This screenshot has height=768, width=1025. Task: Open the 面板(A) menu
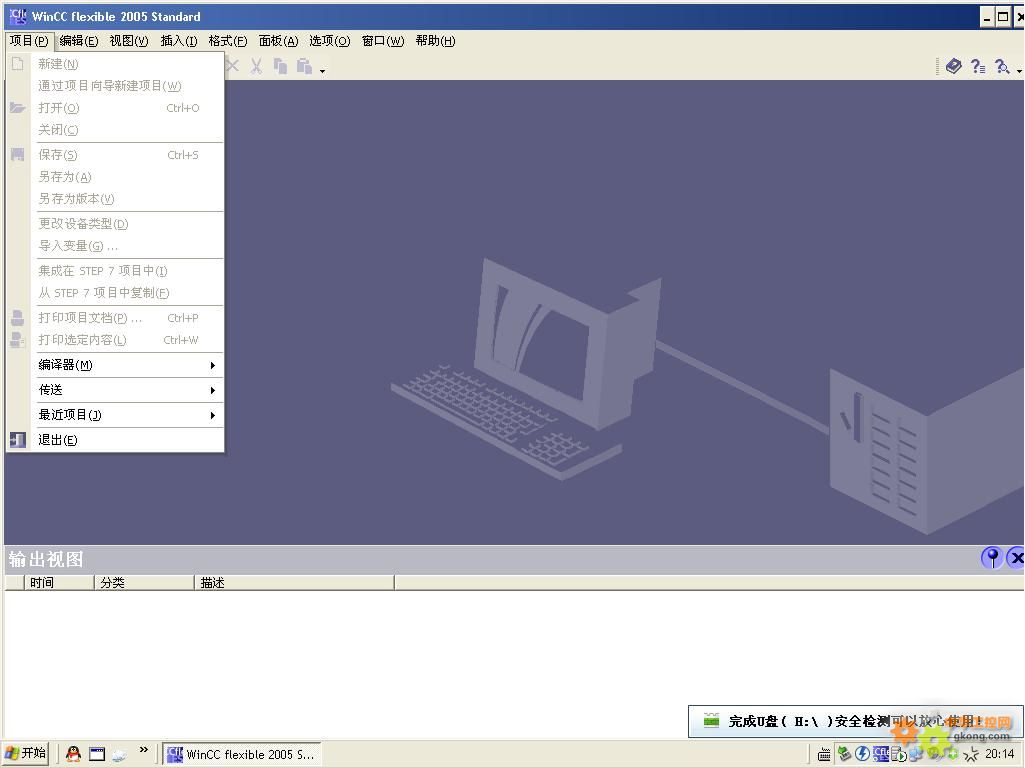tap(278, 41)
